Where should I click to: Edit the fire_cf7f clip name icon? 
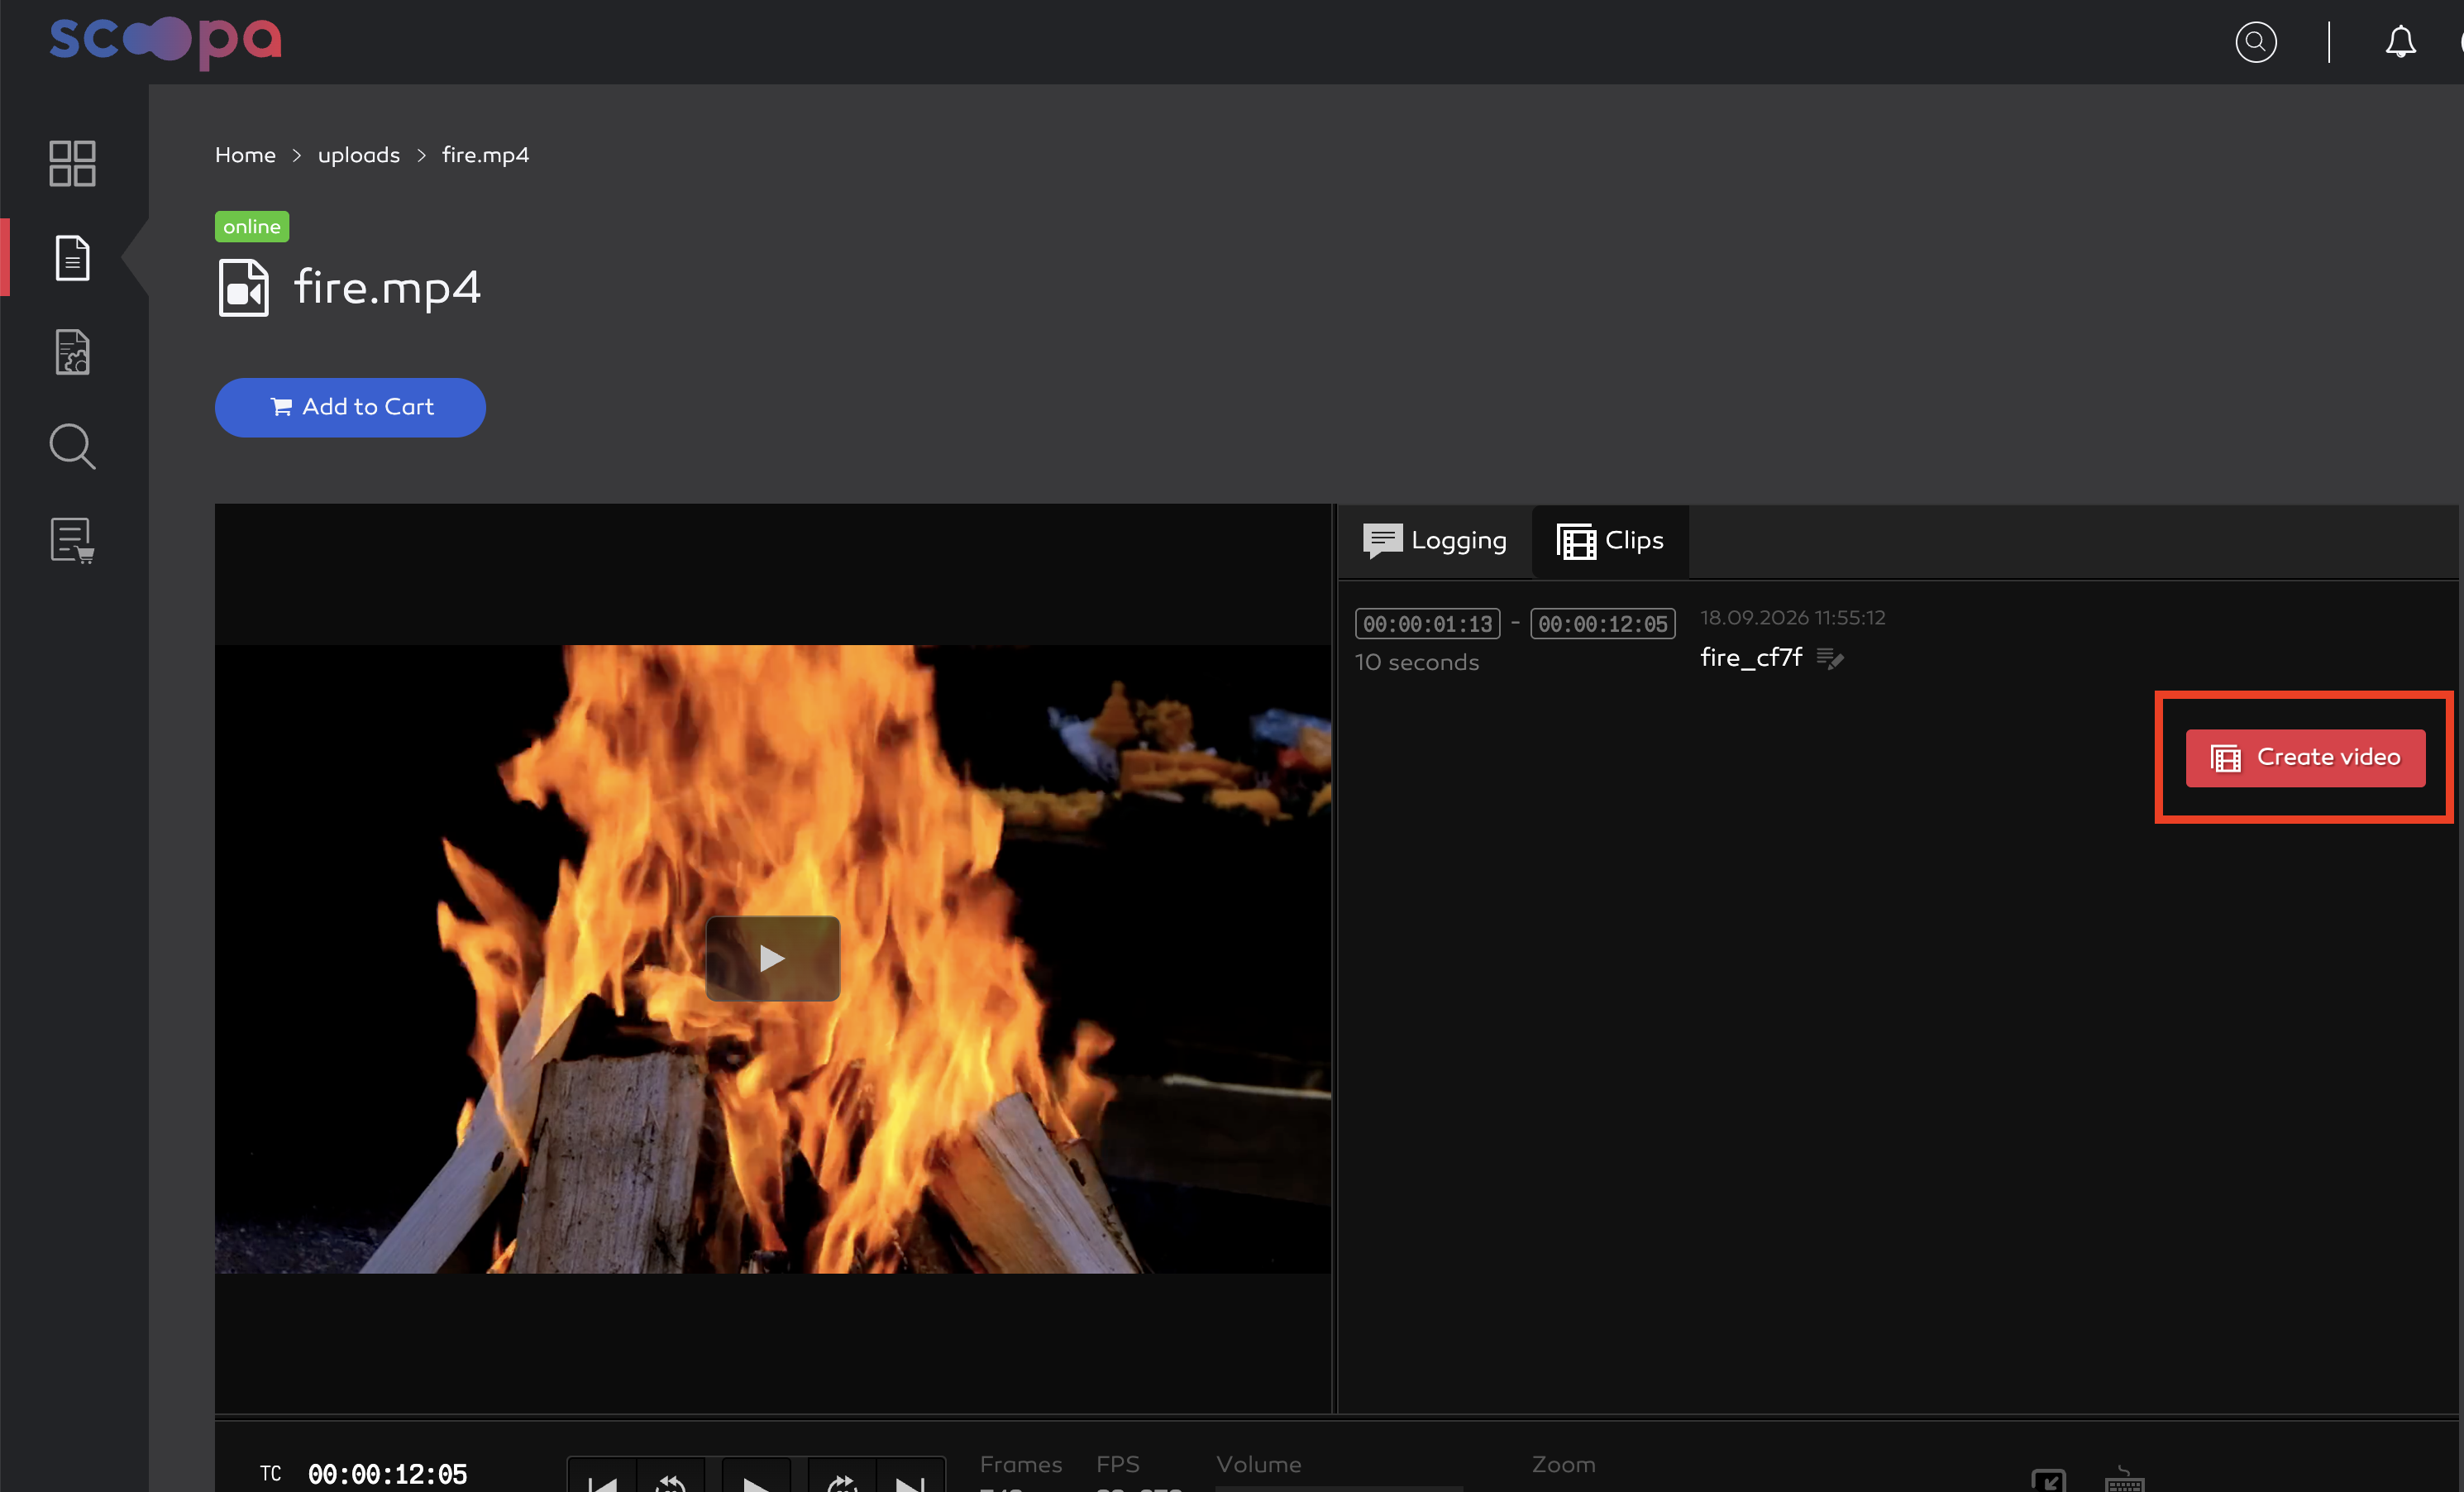(x=1830, y=658)
